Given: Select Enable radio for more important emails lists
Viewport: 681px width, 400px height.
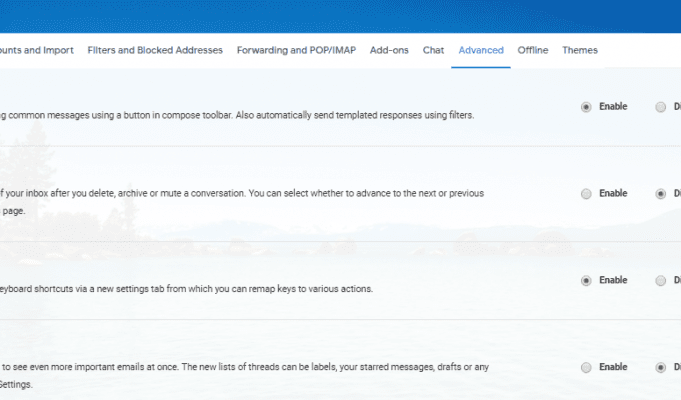Looking at the screenshot, I should [x=586, y=367].
